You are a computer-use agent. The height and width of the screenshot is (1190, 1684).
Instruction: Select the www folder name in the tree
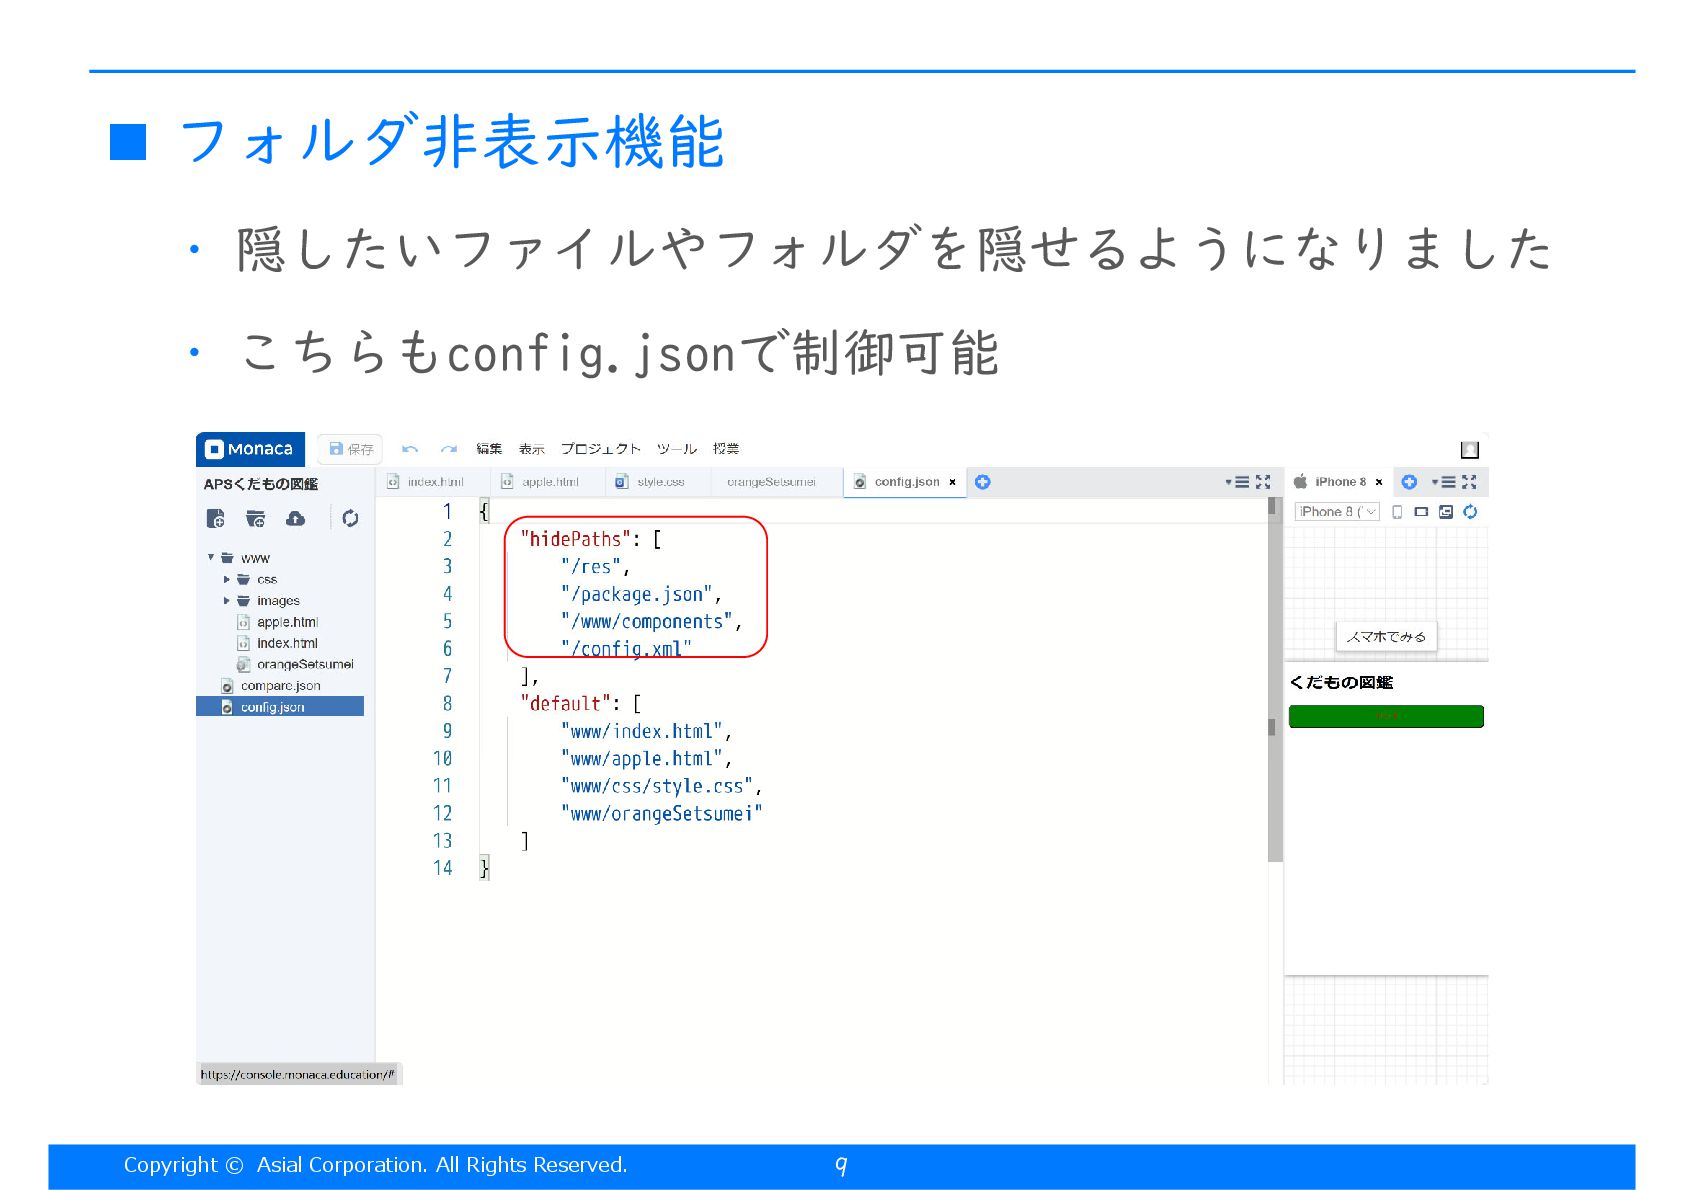click(x=255, y=558)
